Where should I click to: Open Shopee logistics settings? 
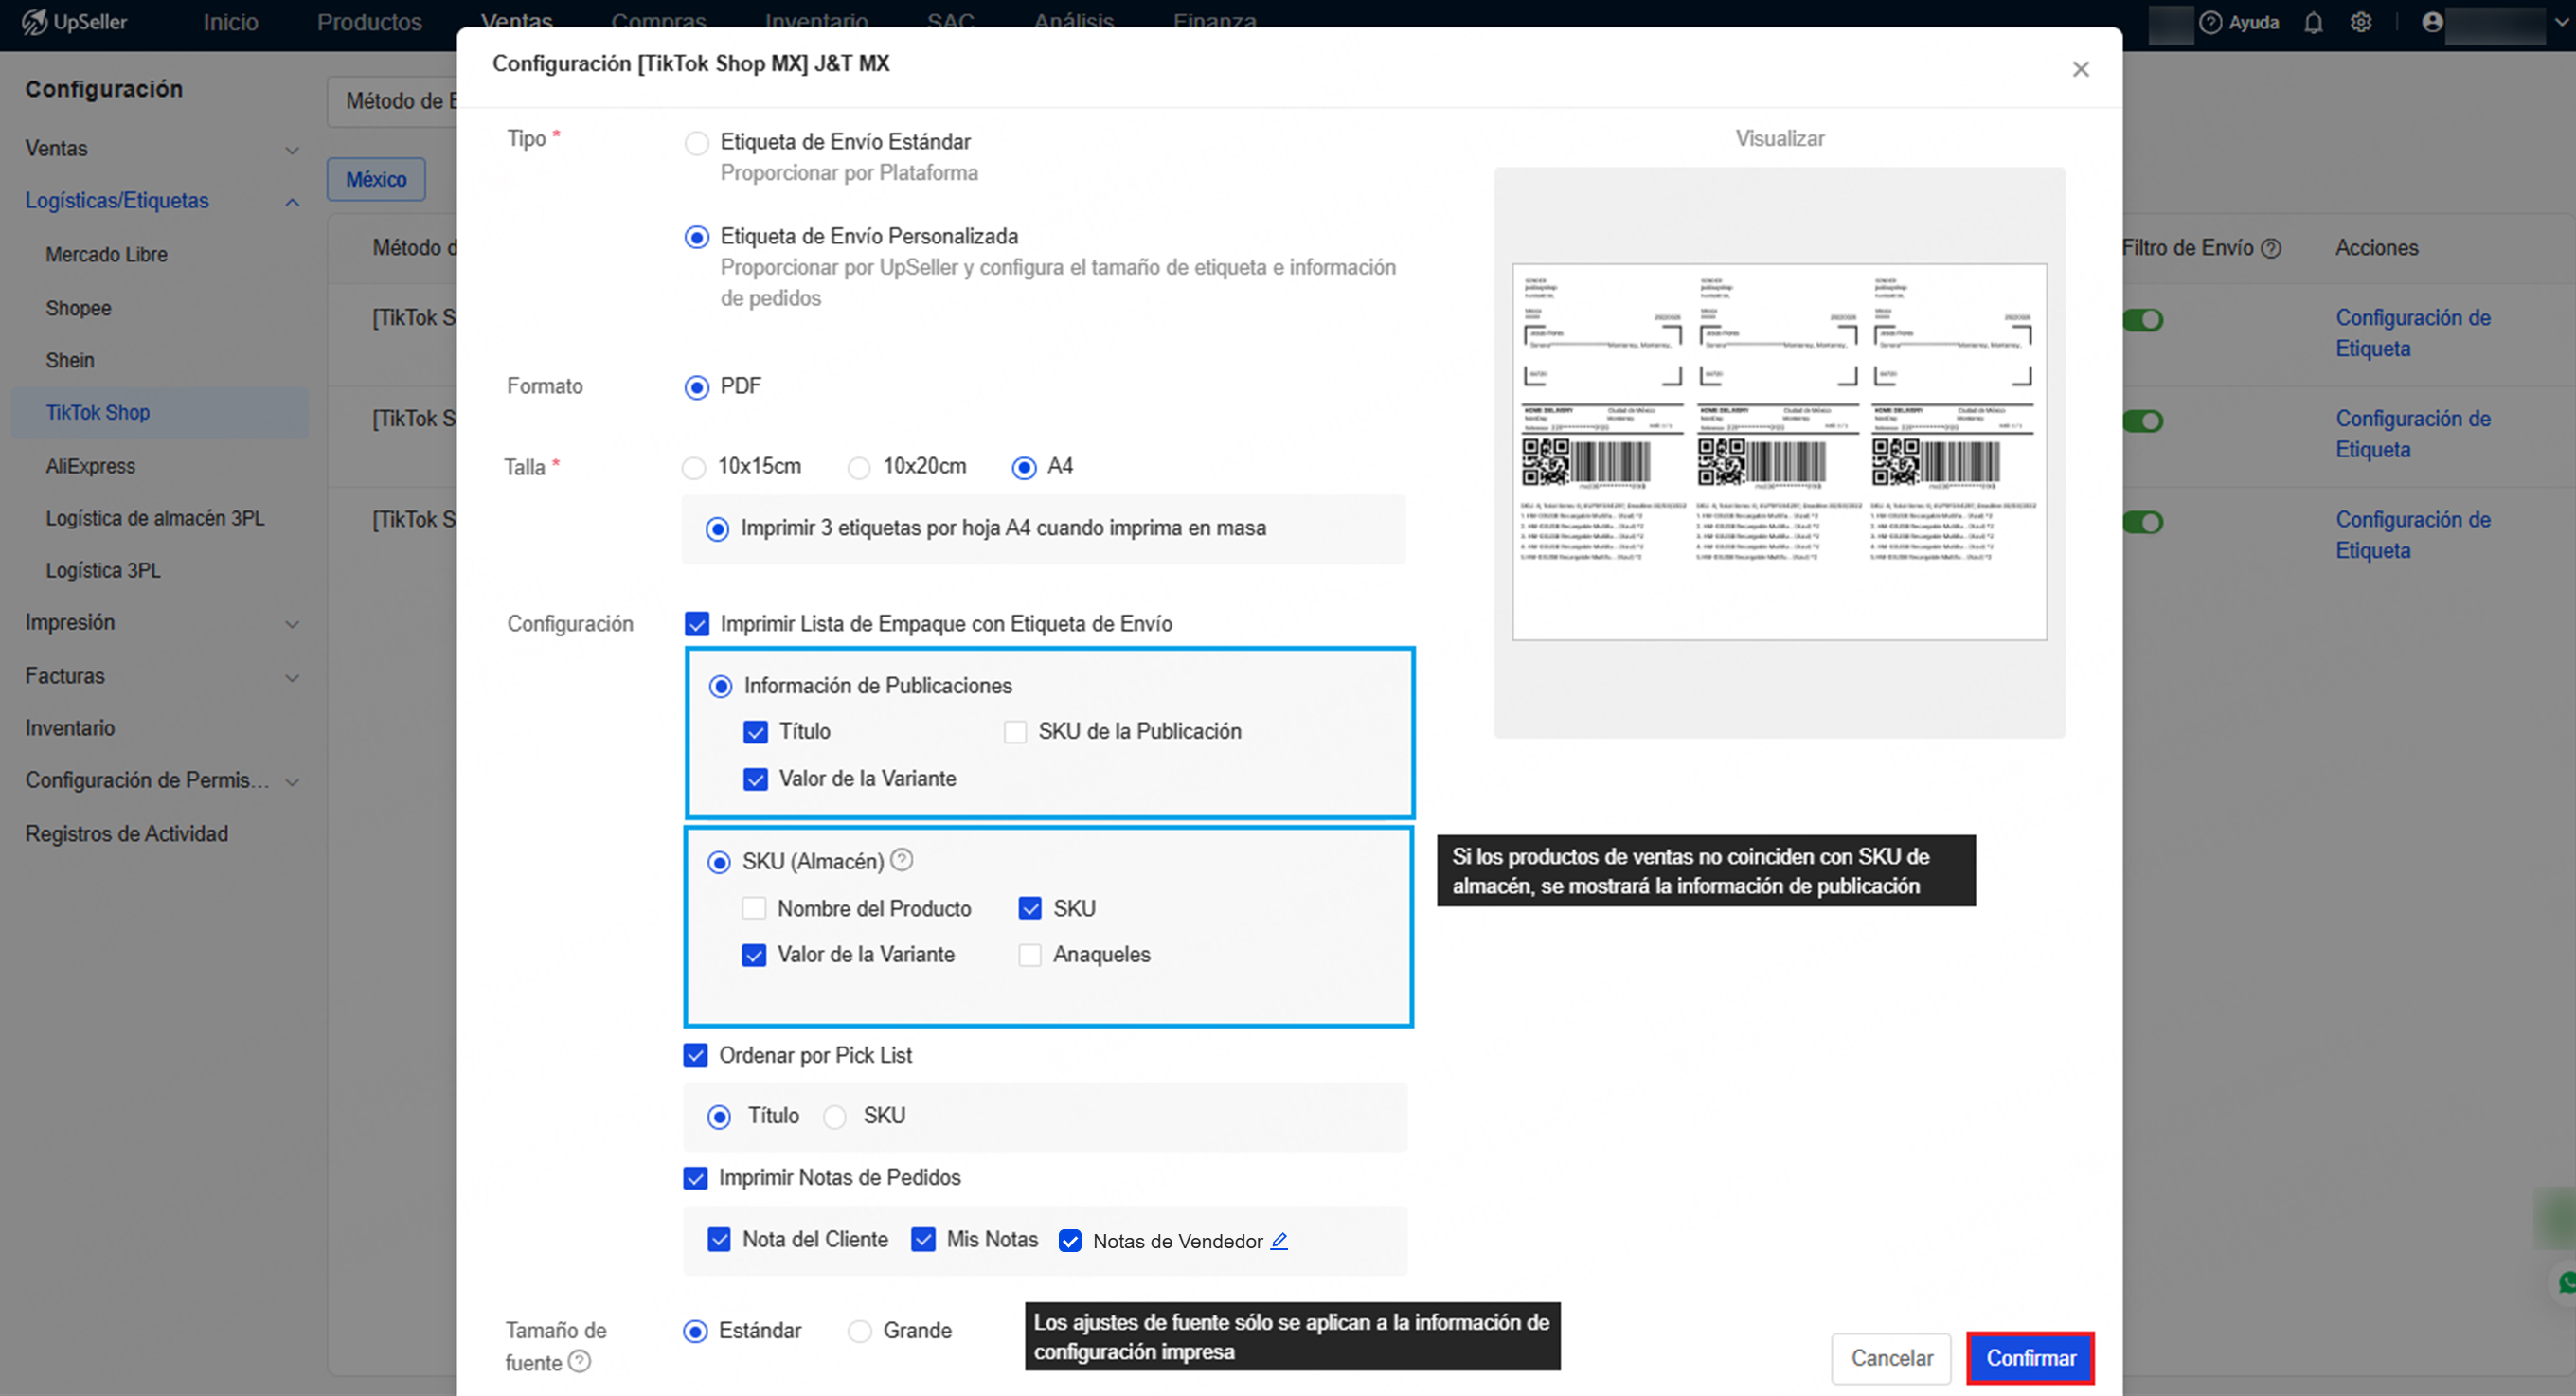[78, 309]
